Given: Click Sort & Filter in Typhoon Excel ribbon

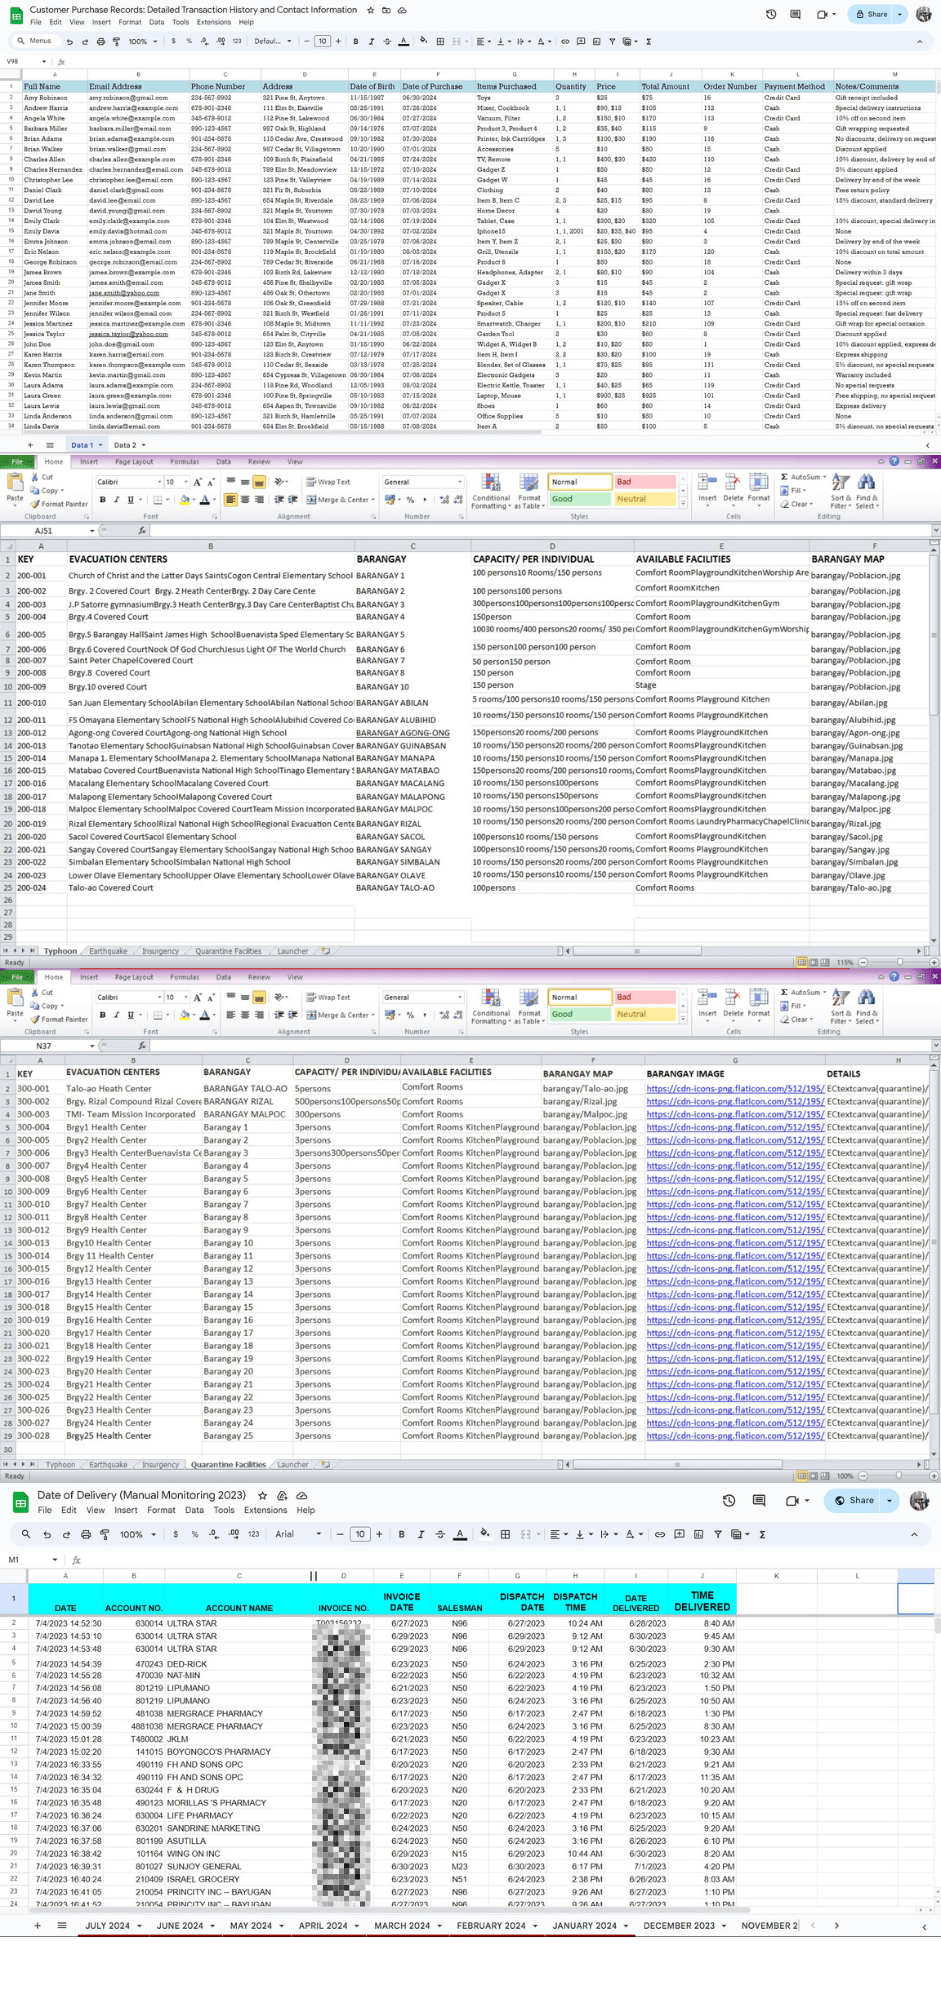Looking at the screenshot, I should point(841,491).
